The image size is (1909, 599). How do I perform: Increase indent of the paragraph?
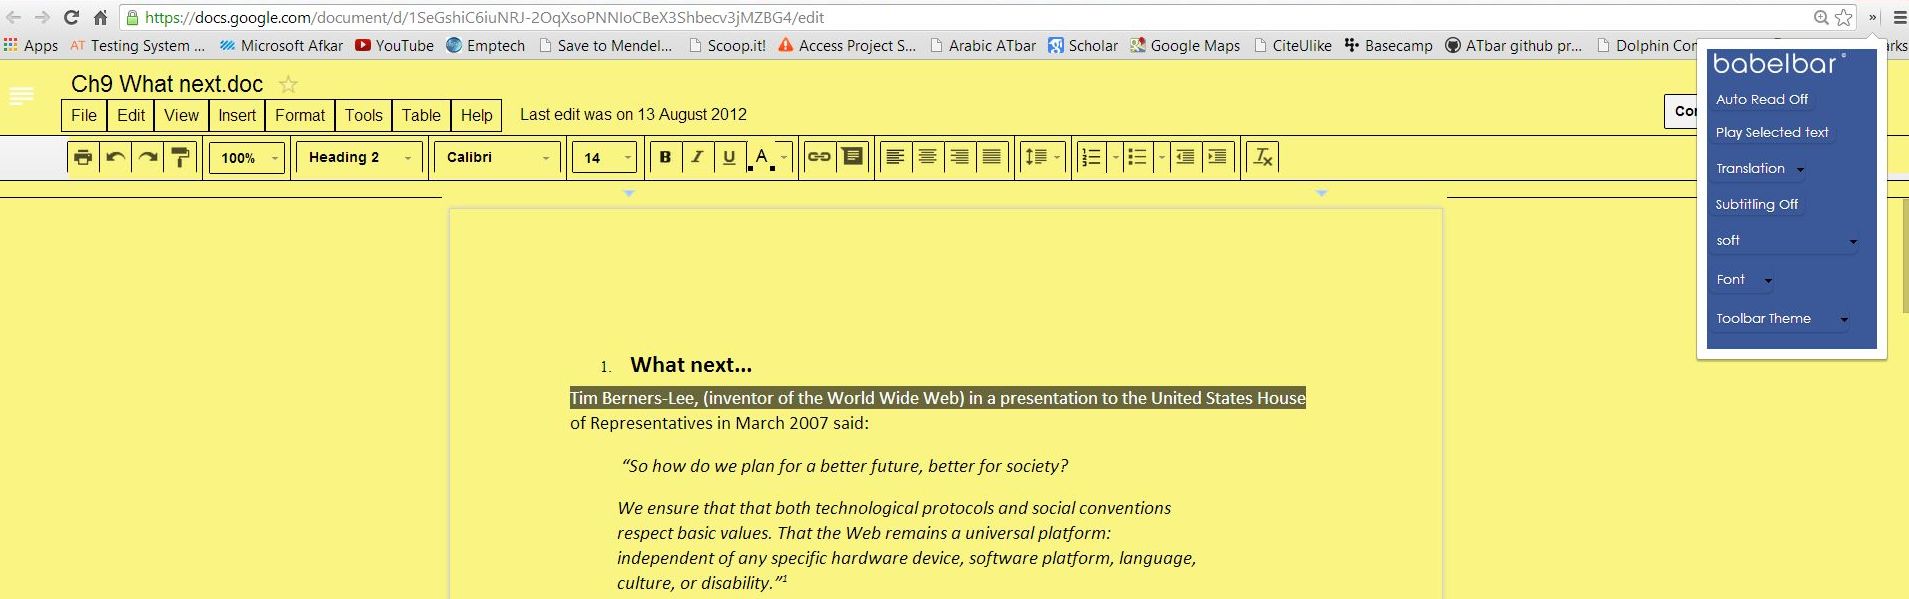click(1217, 157)
